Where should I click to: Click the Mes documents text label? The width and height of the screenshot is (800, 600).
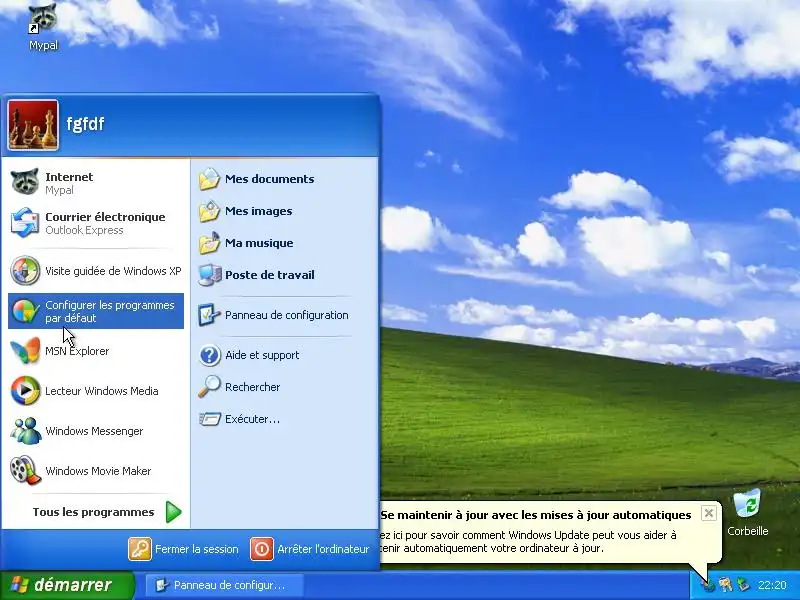pos(269,179)
